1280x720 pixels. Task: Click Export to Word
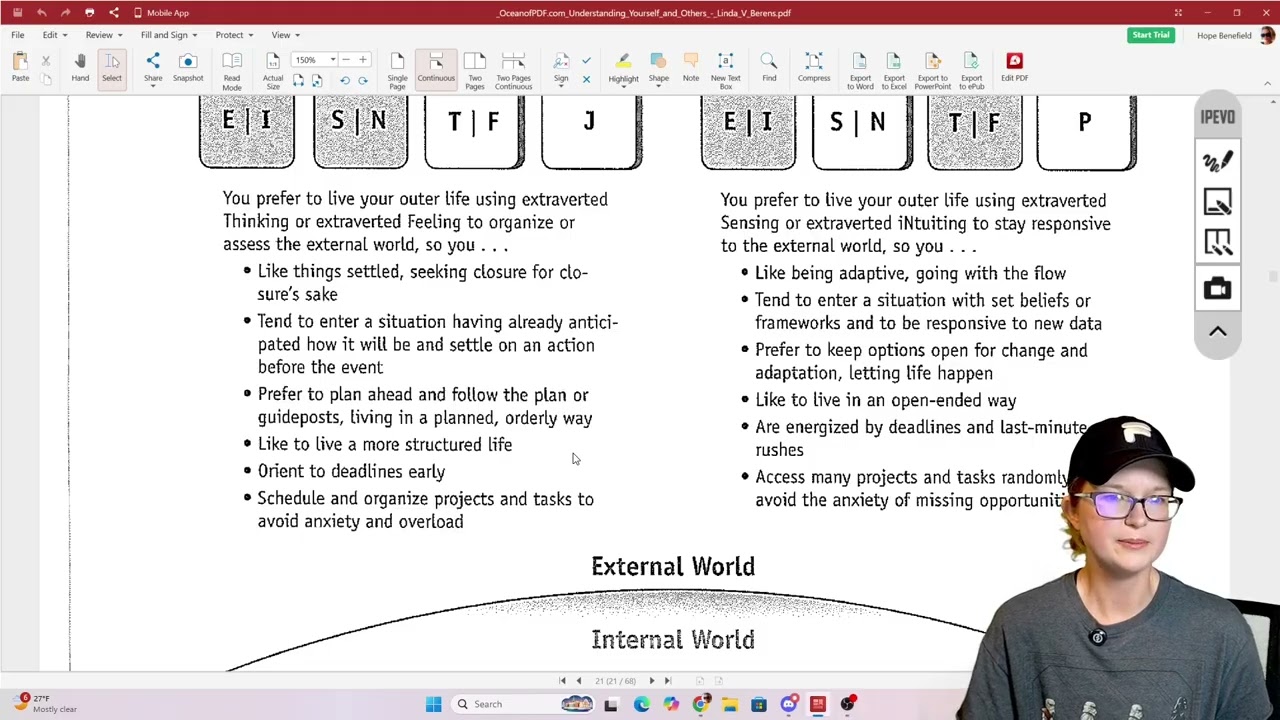[x=860, y=71]
